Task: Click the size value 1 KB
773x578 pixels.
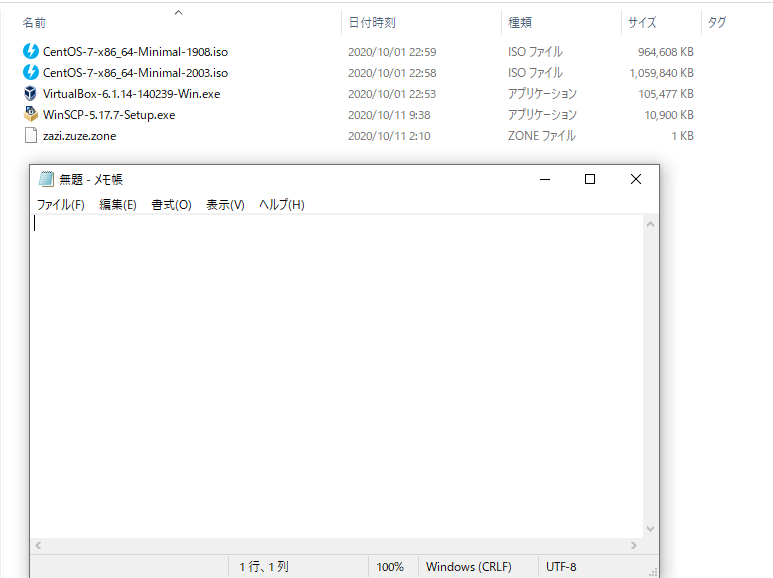Action: 682,136
